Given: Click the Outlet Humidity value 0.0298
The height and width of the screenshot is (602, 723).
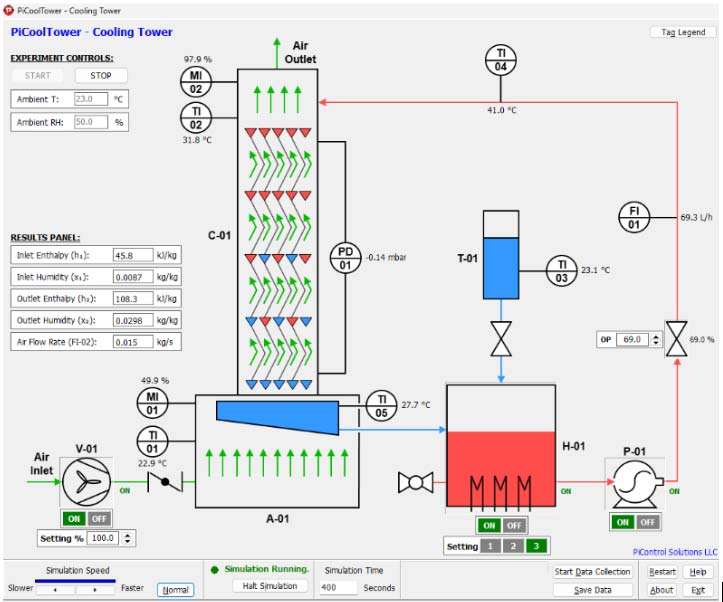Looking at the screenshot, I should coord(133,320).
